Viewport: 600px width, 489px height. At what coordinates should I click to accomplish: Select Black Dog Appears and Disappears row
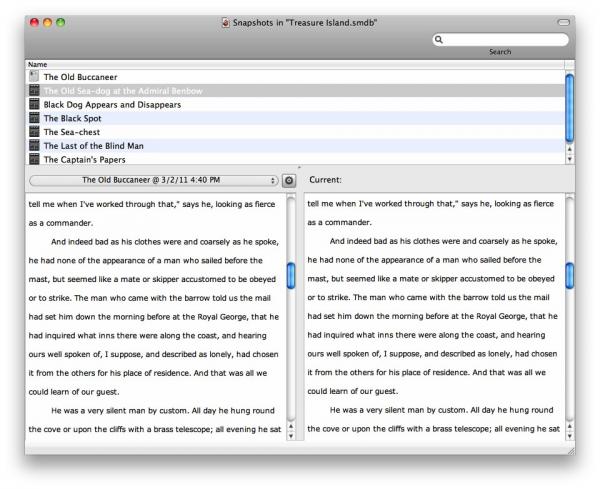295,104
